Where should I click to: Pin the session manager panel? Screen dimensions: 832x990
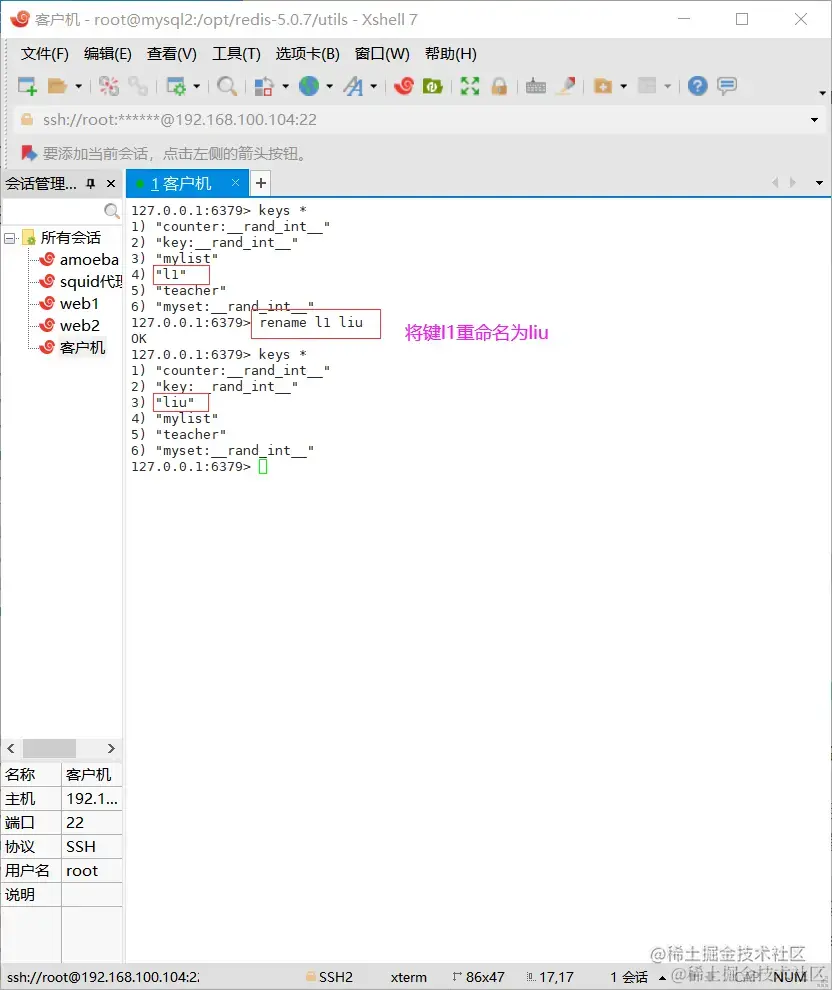click(91, 184)
